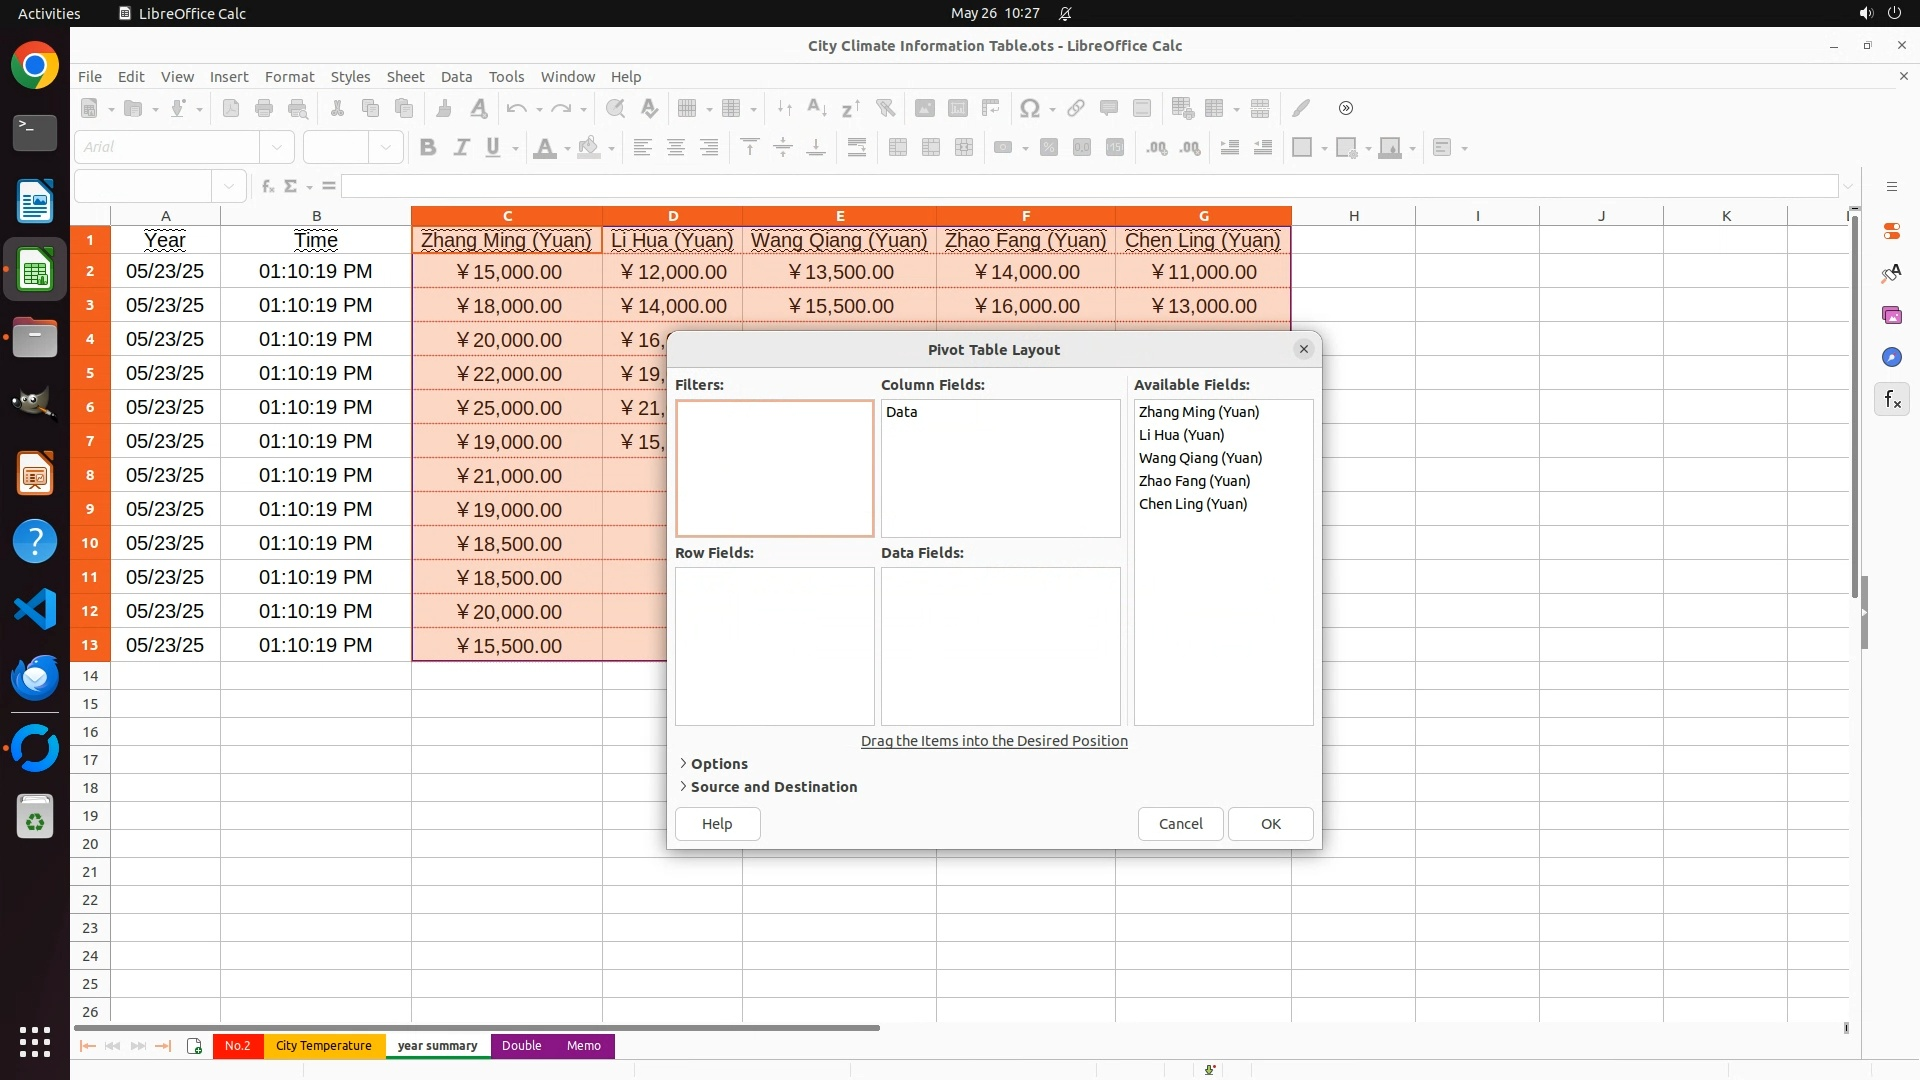This screenshot has width=1920, height=1080.
Task: Click the Clone Formatting paintbrush icon
Action: (x=444, y=108)
